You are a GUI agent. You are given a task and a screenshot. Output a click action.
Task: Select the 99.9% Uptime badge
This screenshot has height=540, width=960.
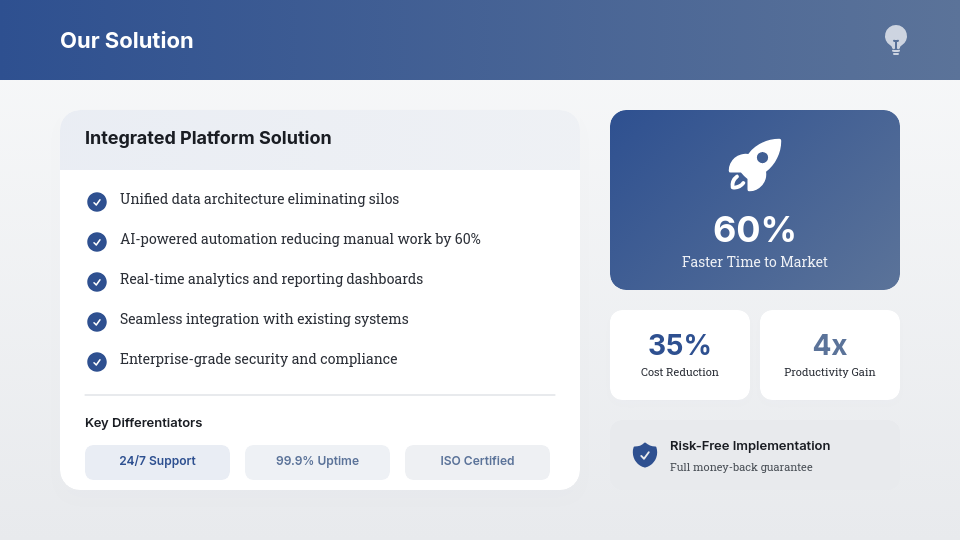coord(317,462)
